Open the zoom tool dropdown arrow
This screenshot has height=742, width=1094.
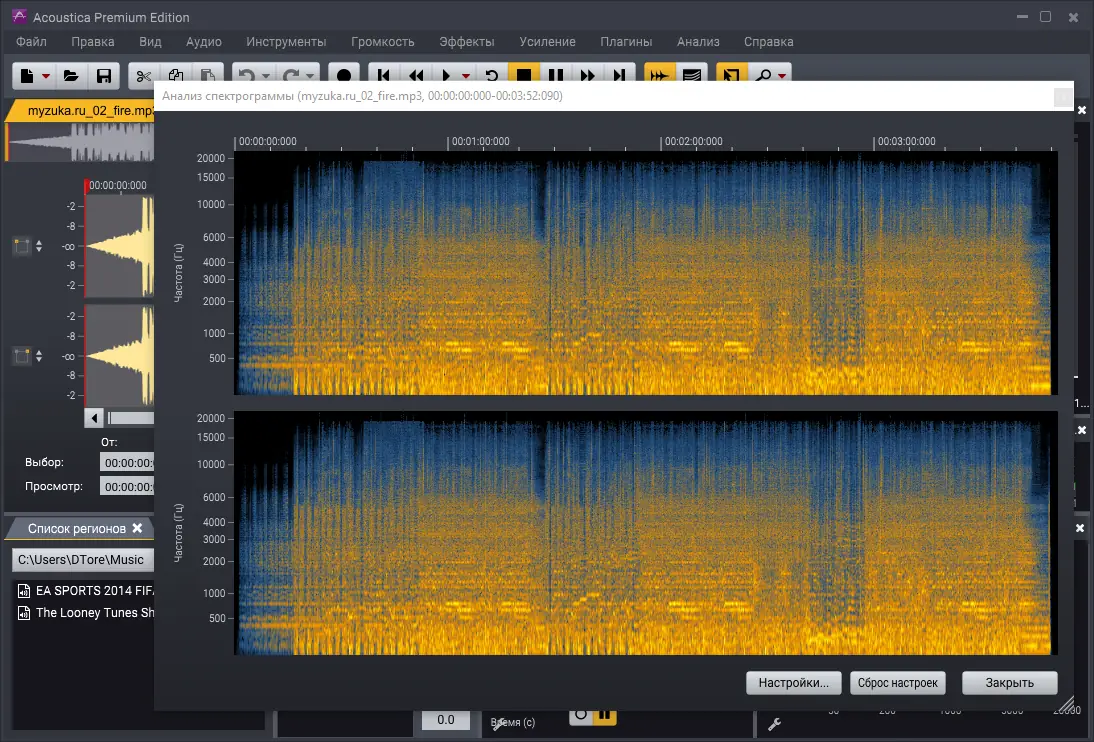(782, 76)
